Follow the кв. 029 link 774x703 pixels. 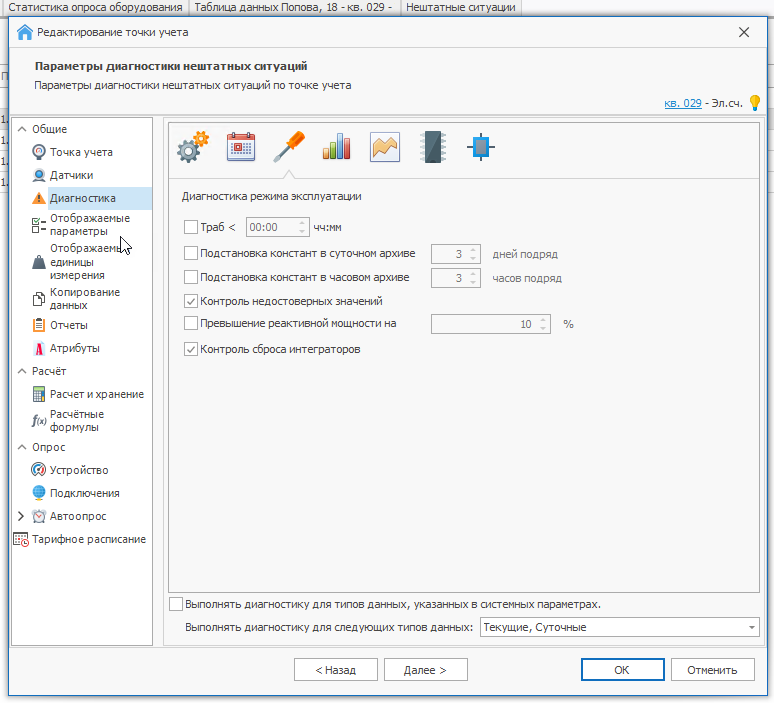click(x=682, y=103)
